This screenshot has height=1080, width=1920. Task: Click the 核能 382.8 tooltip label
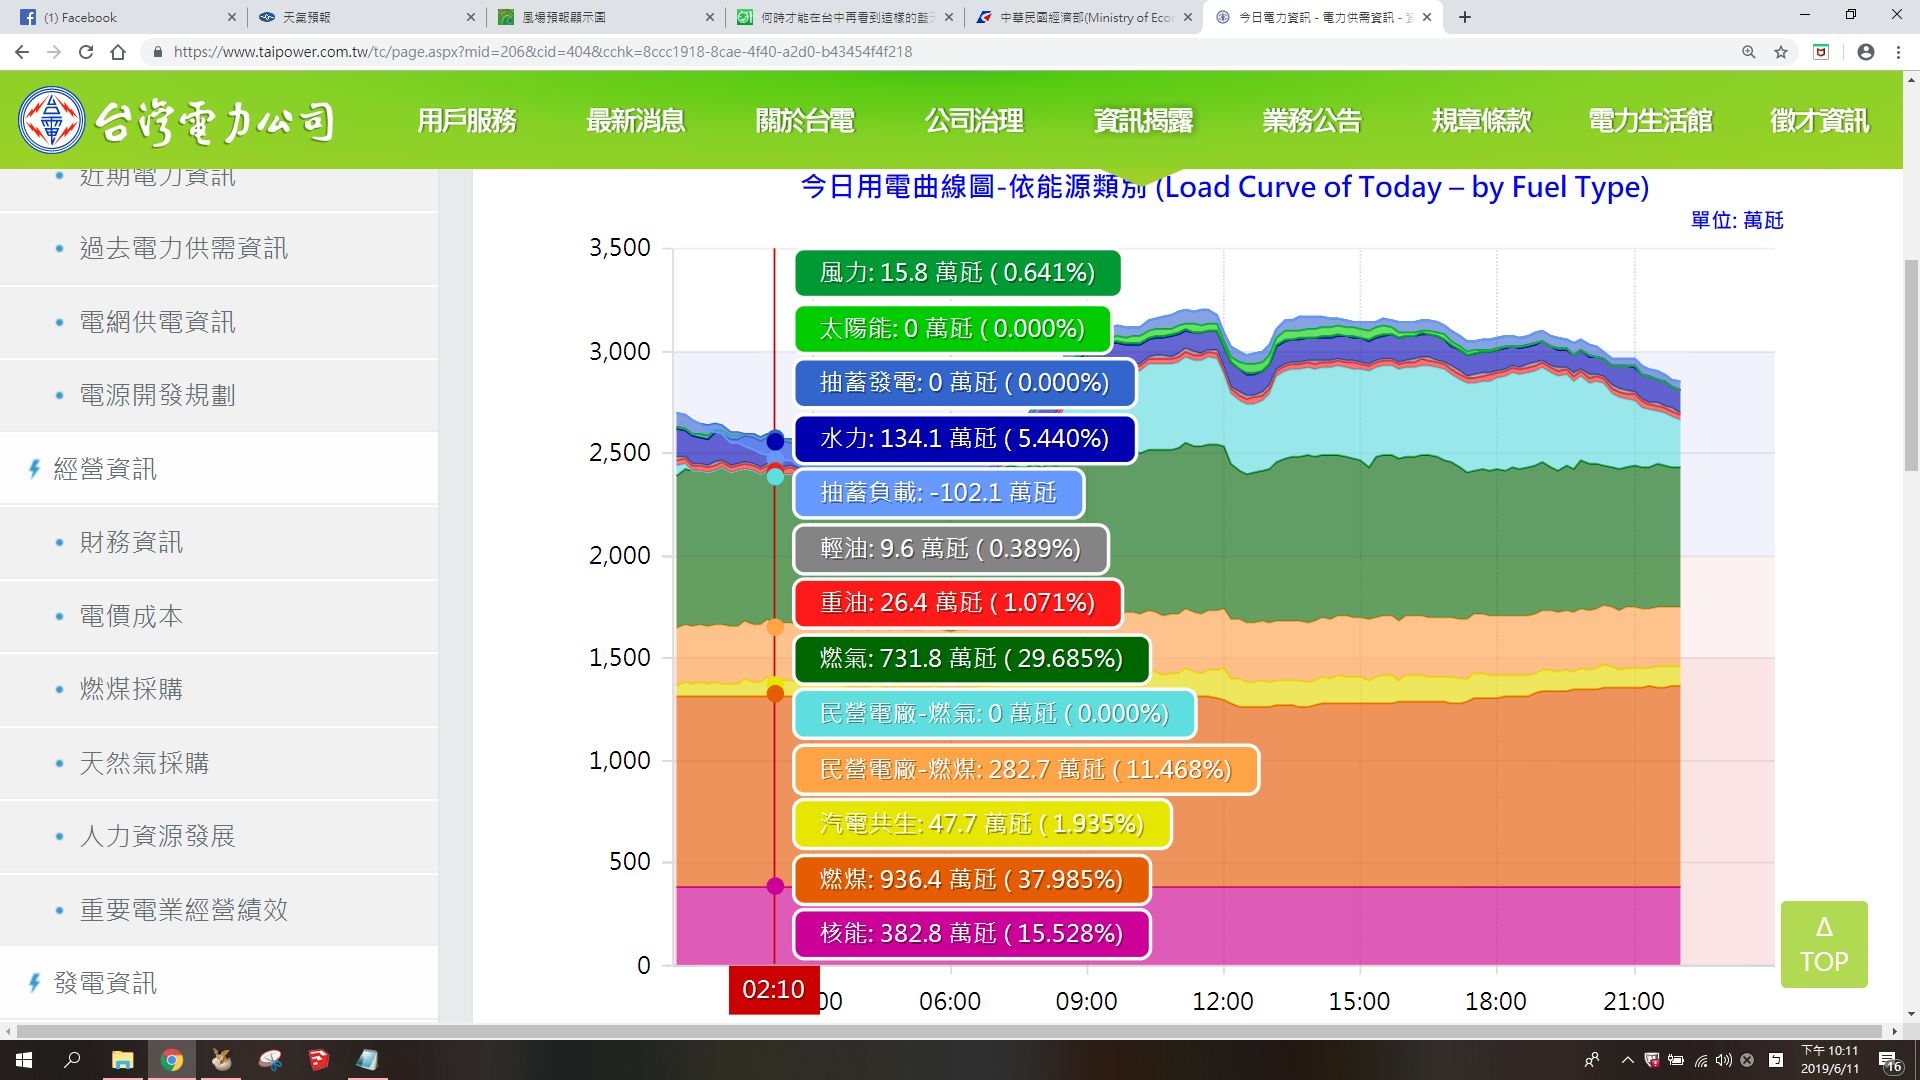(971, 934)
